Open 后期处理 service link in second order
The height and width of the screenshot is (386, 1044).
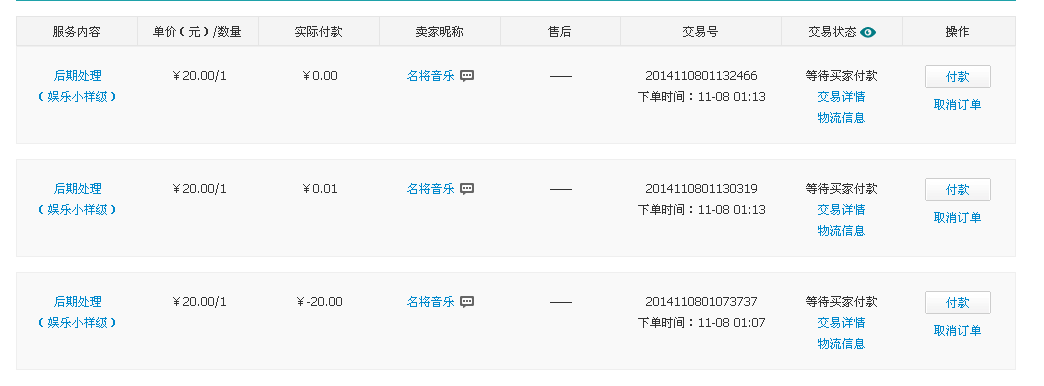pos(77,189)
